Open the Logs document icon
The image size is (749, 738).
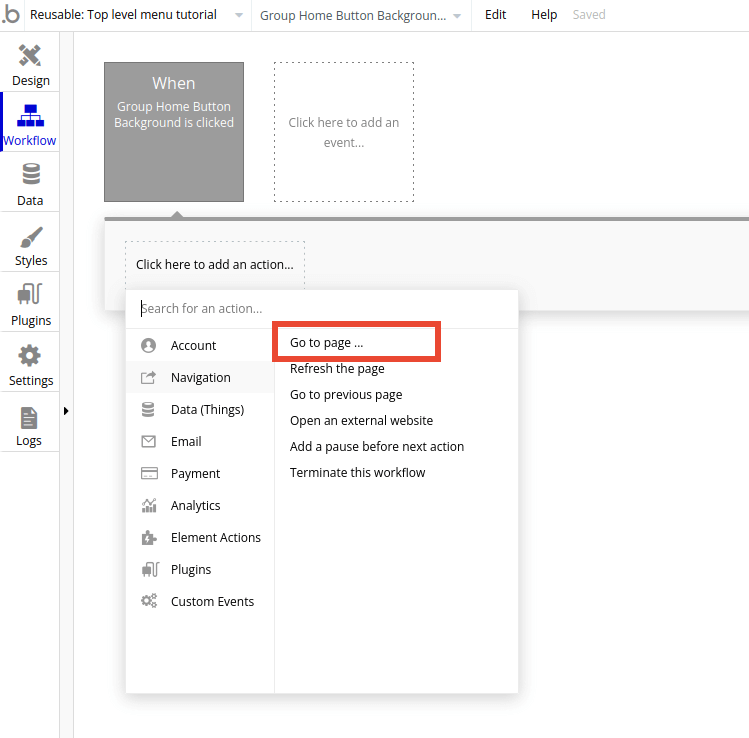[29, 417]
